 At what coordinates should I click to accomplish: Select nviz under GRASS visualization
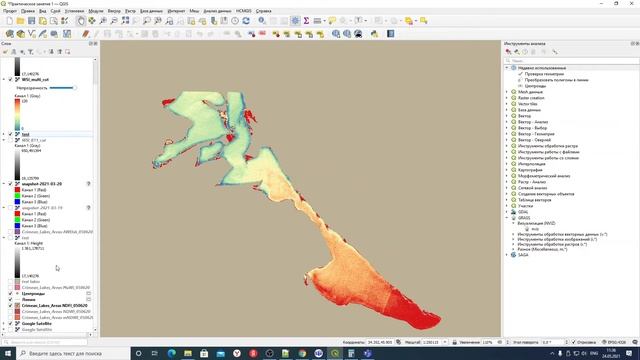[535, 229]
